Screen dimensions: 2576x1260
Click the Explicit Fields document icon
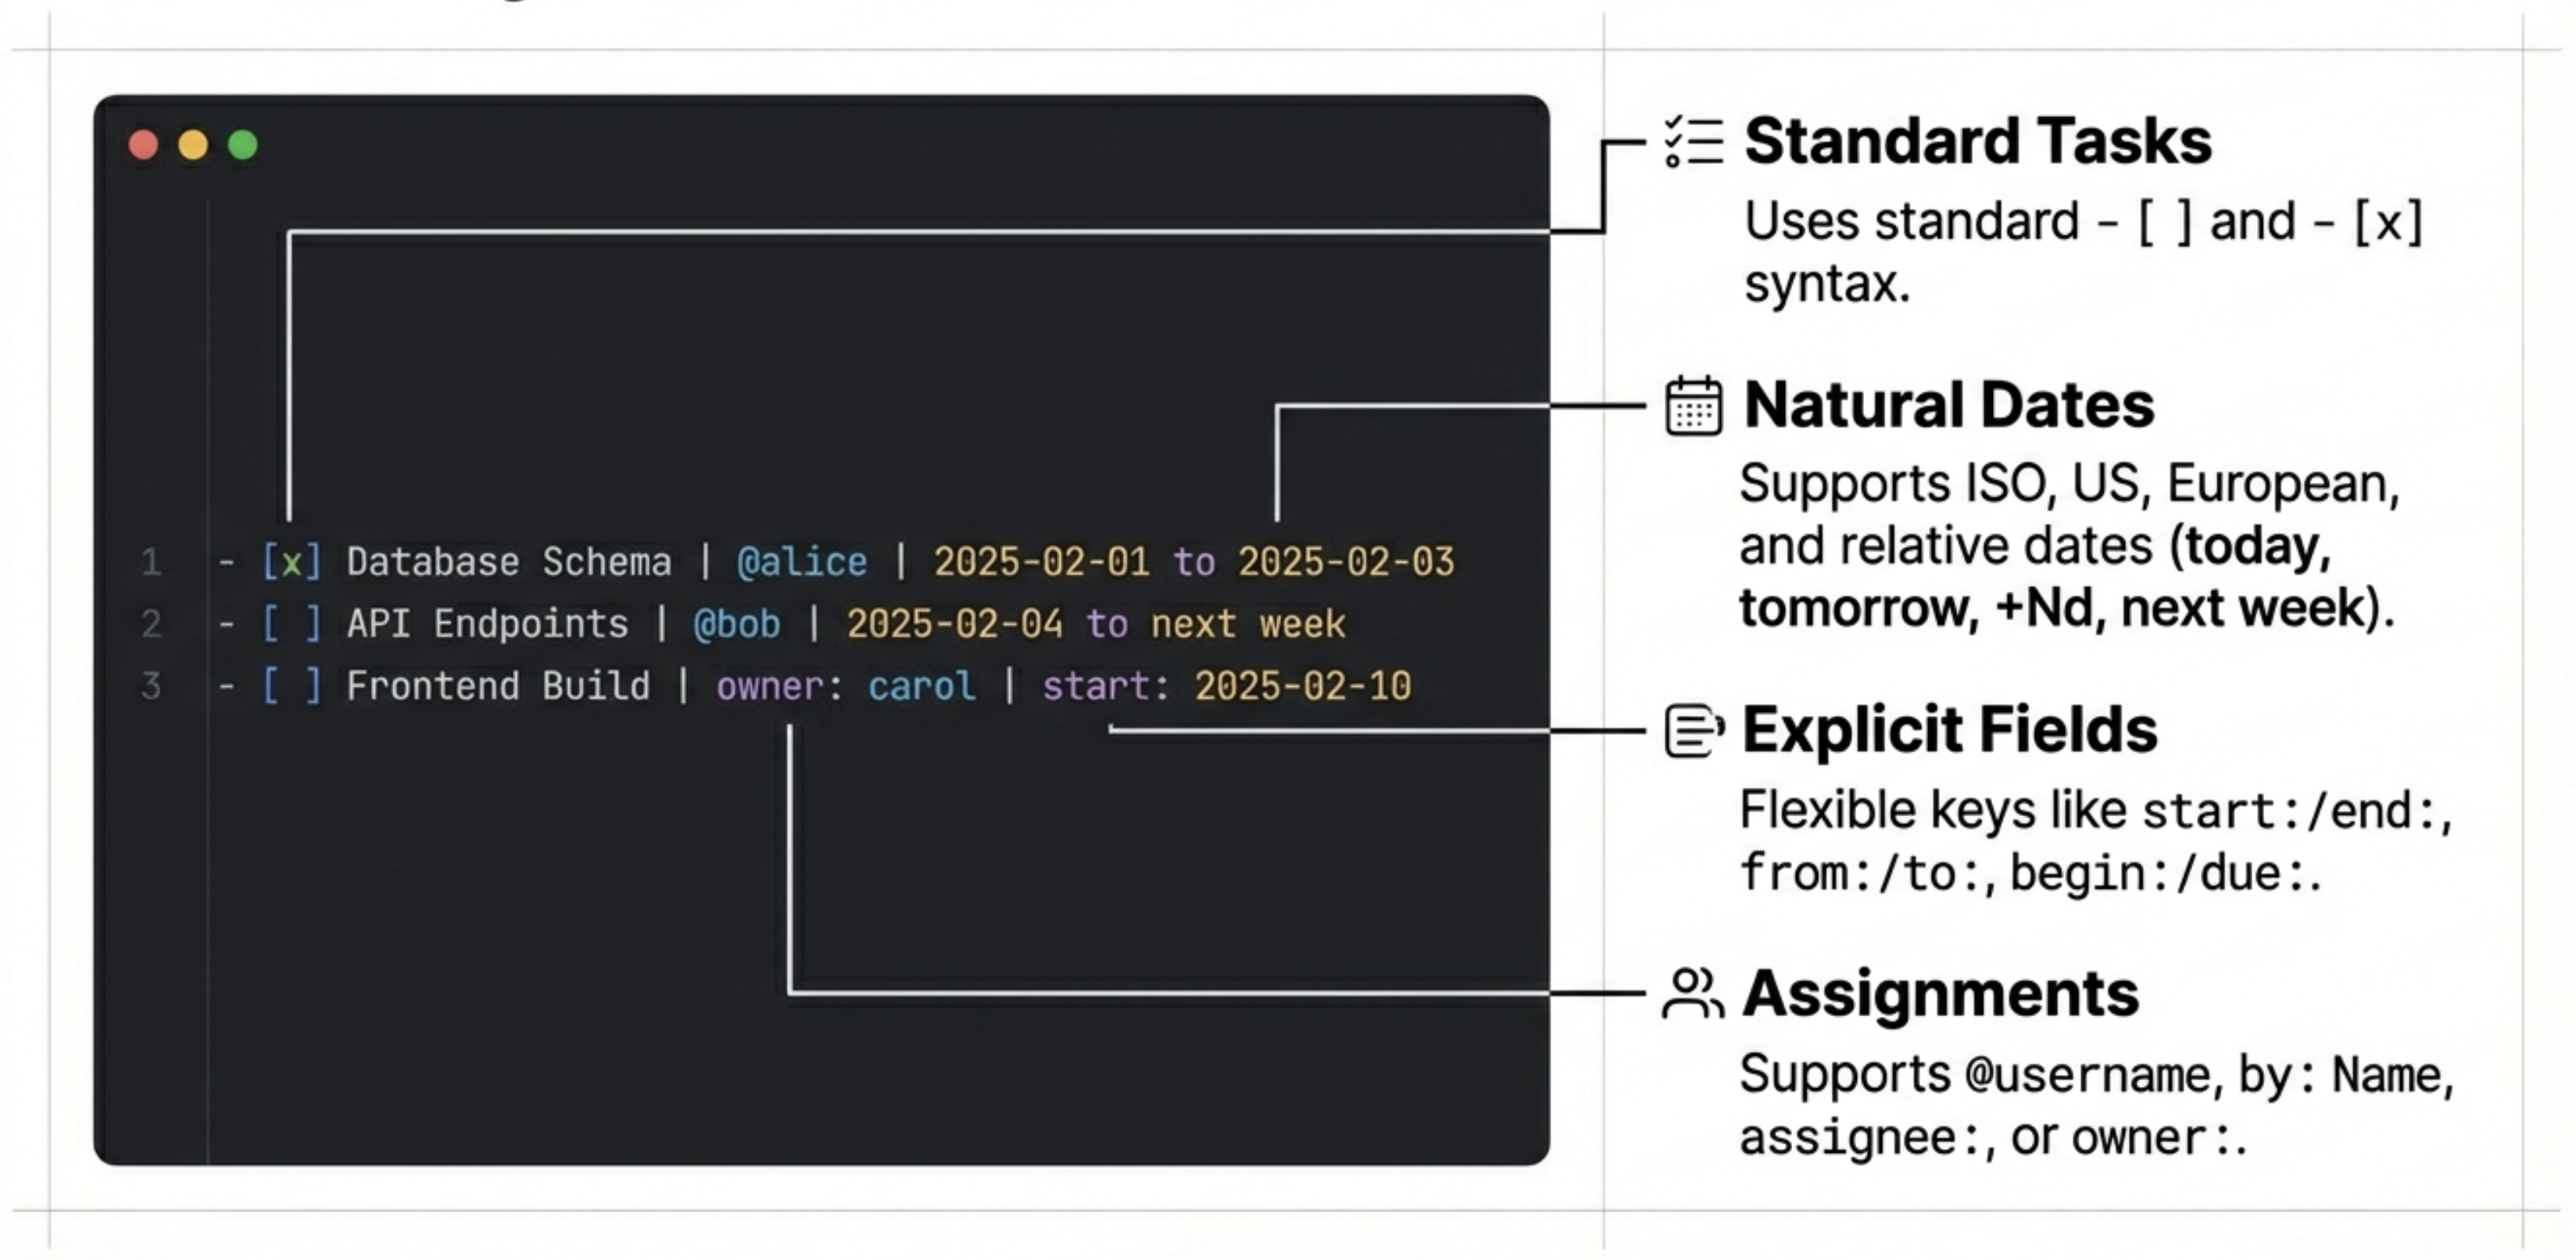point(1693,730)
